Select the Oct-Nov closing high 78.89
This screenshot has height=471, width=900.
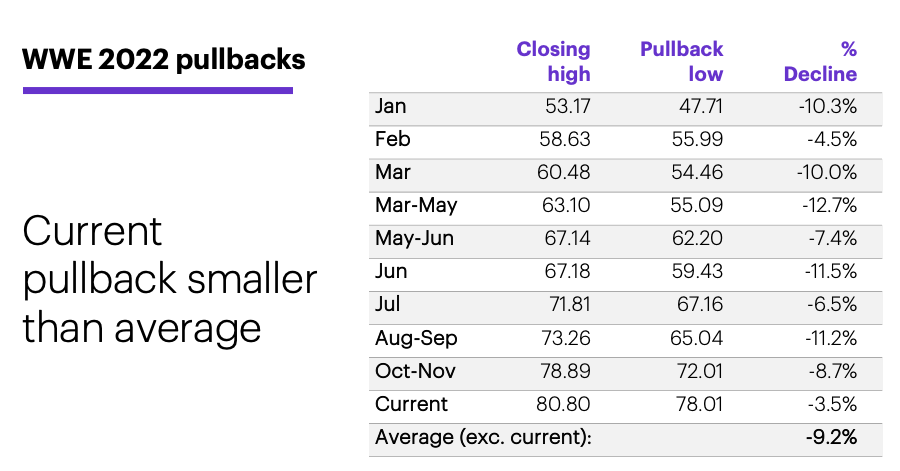click(x=565, y=371)
